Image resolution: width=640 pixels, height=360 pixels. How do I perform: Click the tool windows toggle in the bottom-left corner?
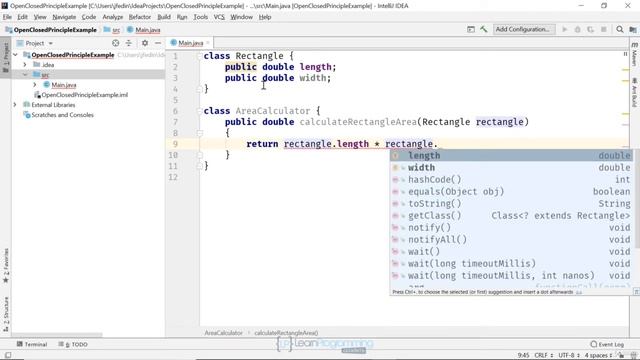tap(8, 355)
